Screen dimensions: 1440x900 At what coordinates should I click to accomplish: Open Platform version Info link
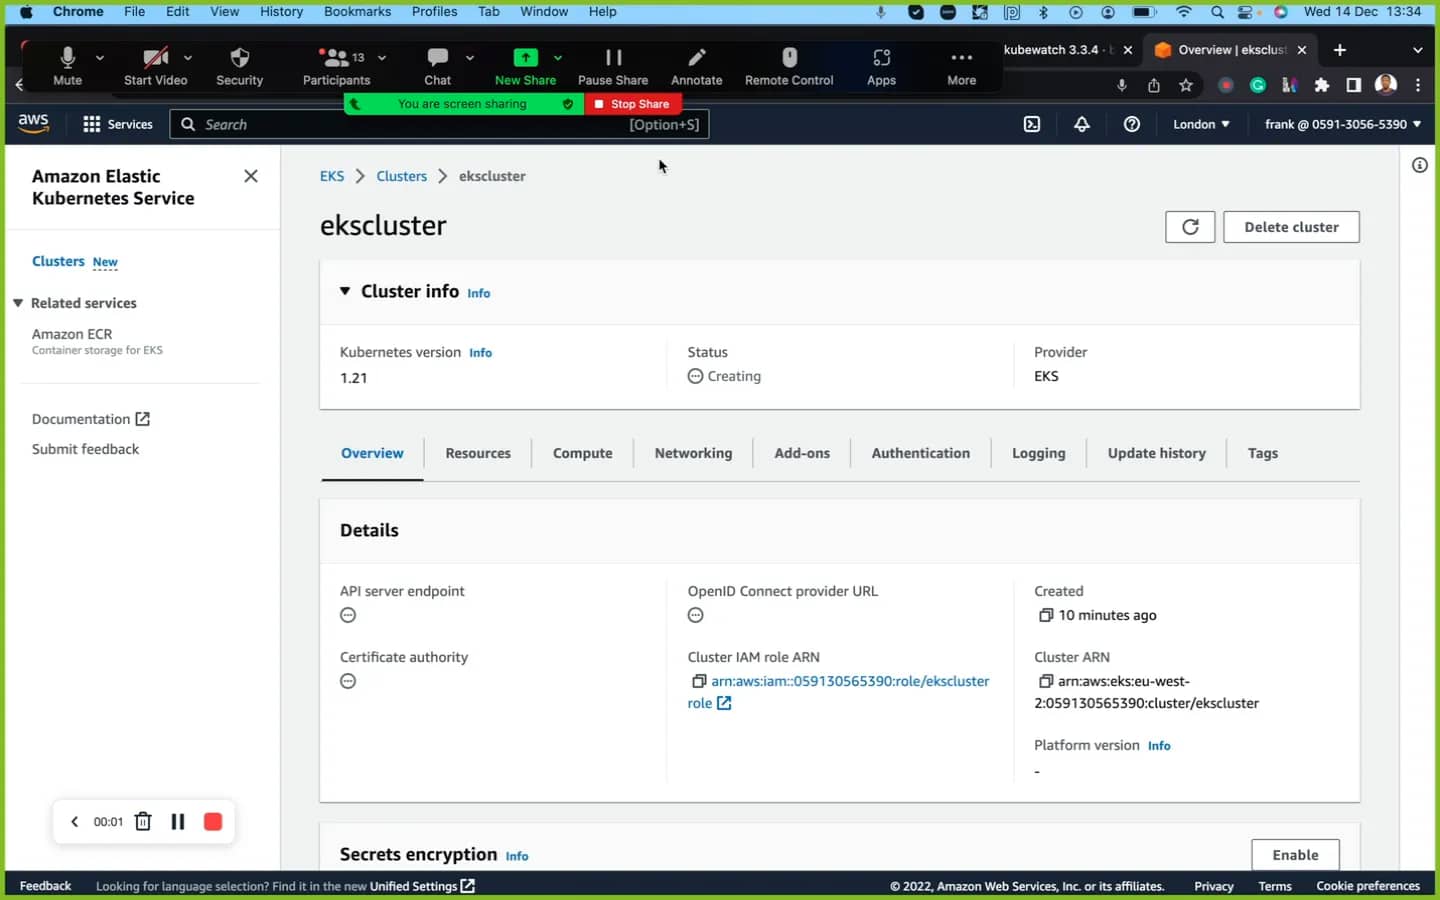click(1159, 746)
